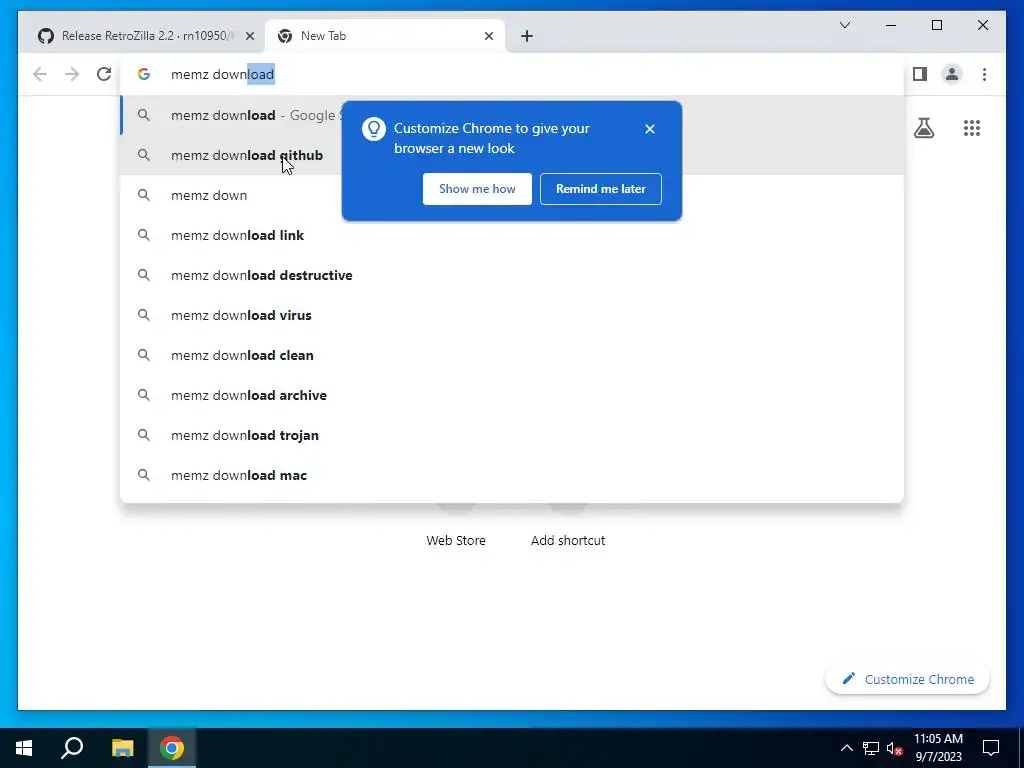Open the Windows Start menu
The width and height of the screenshot is (1024, 768).
pos(24,748)
